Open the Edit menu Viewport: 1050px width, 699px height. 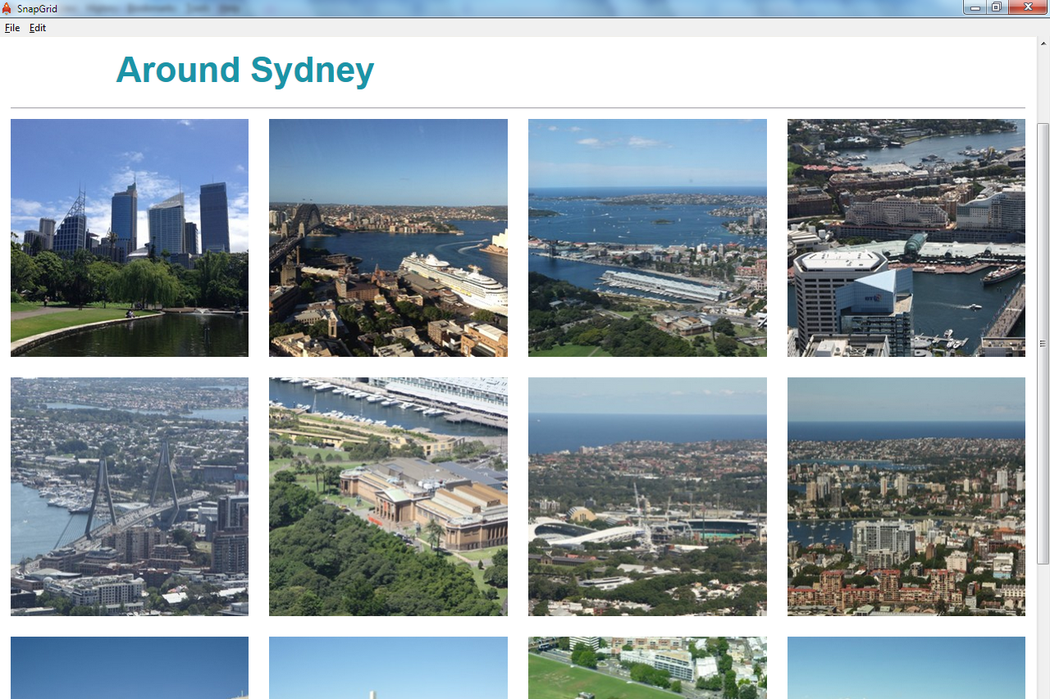pos(37,28)
